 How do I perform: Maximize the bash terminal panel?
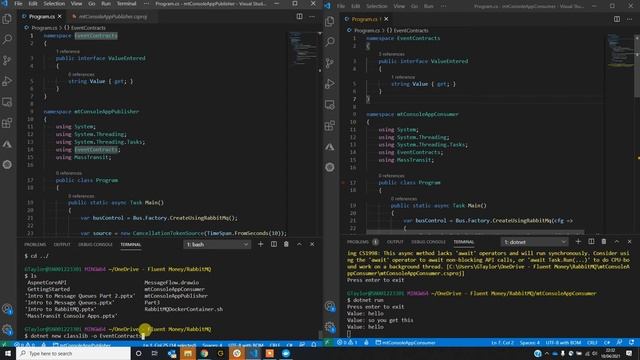coord(299,244)
